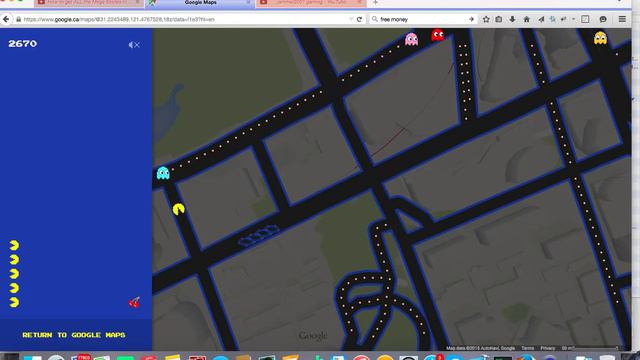Reload the page with the refresh icon
This screenshot has width=640, height=360.
click(x=359, y=19)
